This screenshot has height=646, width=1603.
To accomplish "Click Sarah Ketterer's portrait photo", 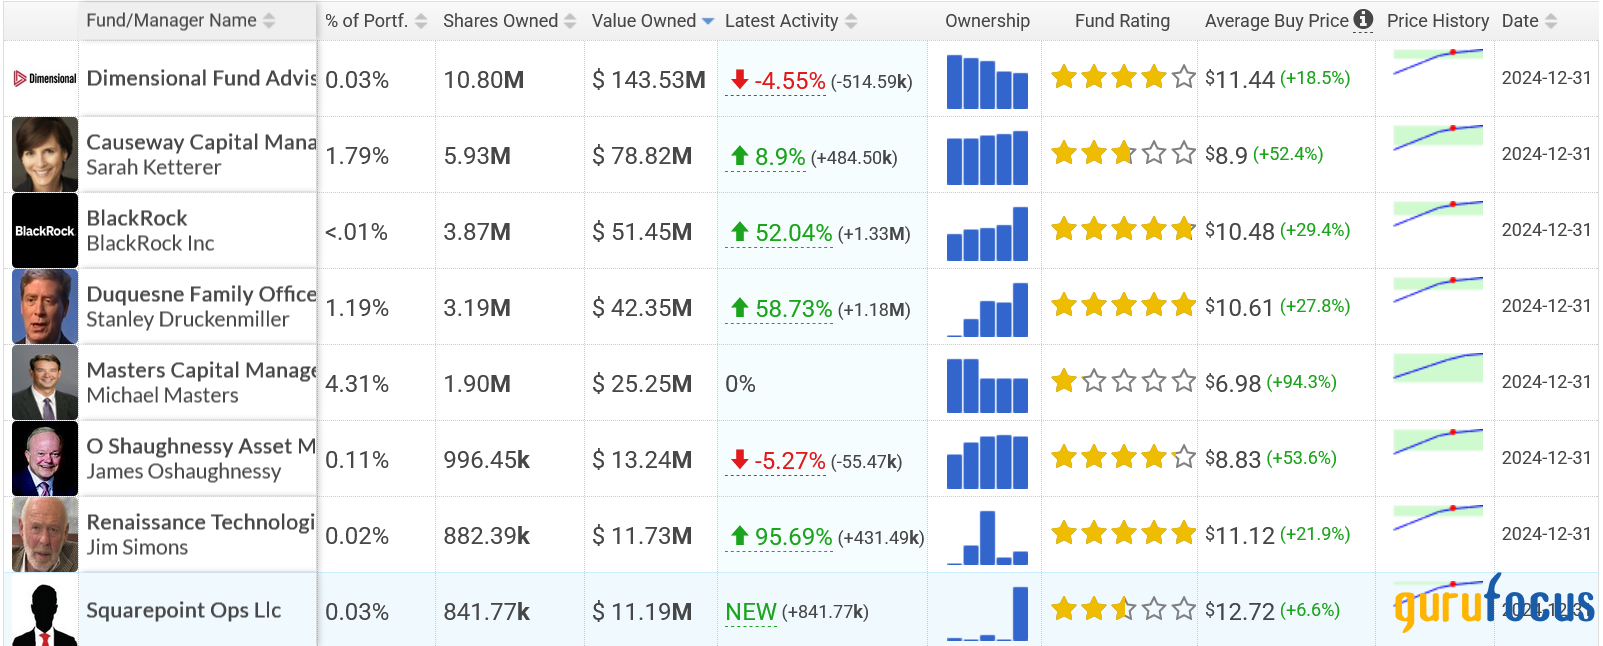I will [45, 155].
